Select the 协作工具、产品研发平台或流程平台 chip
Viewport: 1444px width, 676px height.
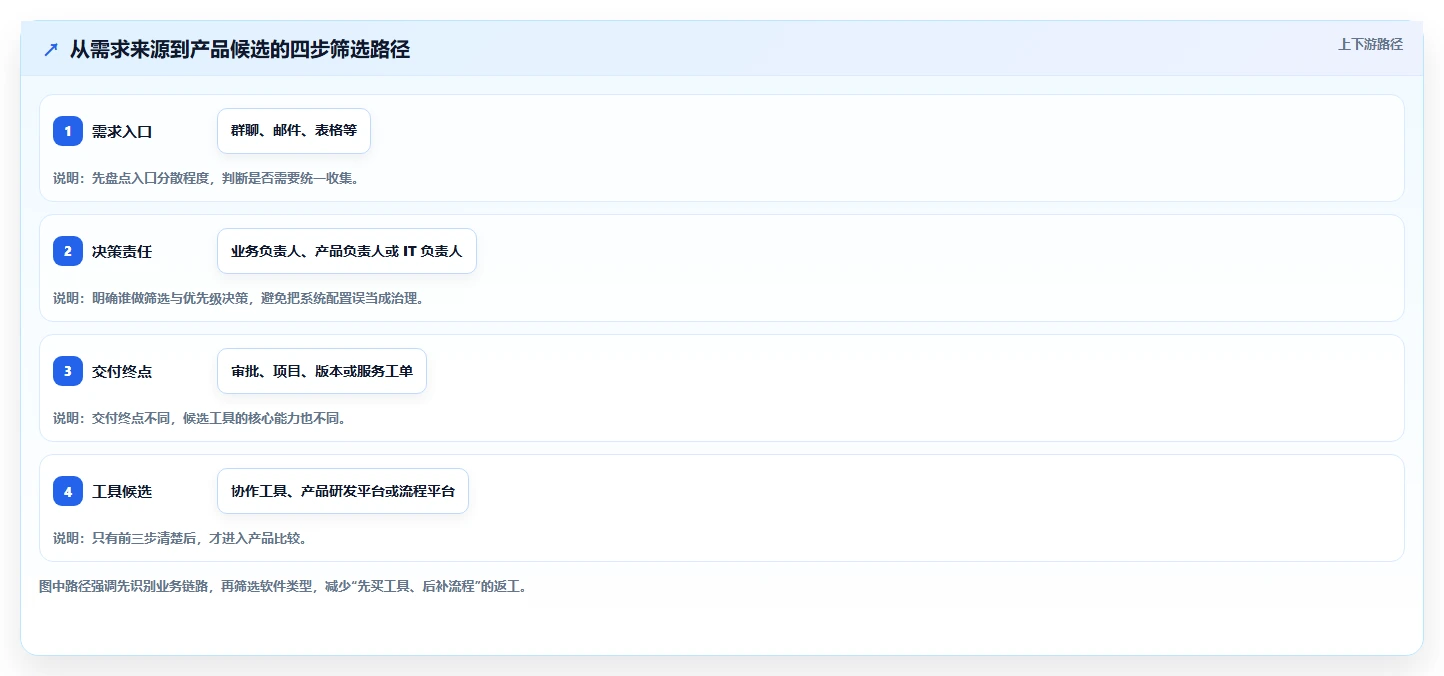(x=343, y=491)
